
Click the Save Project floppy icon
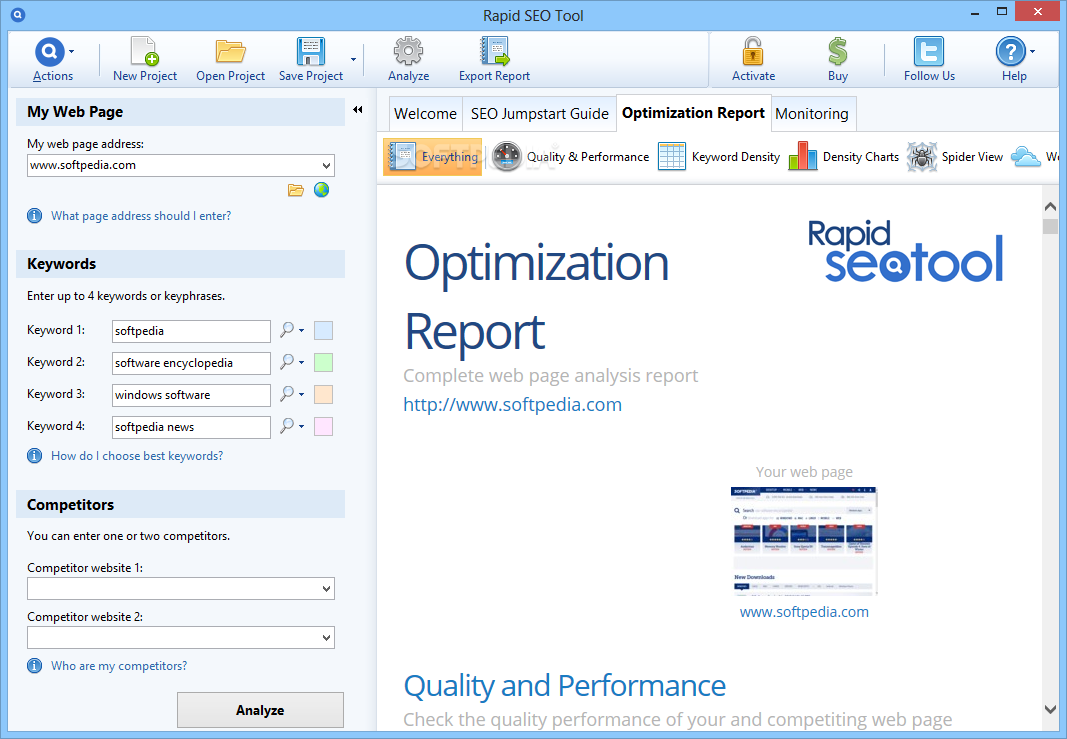pyautogui.click(x=310, y=52)
